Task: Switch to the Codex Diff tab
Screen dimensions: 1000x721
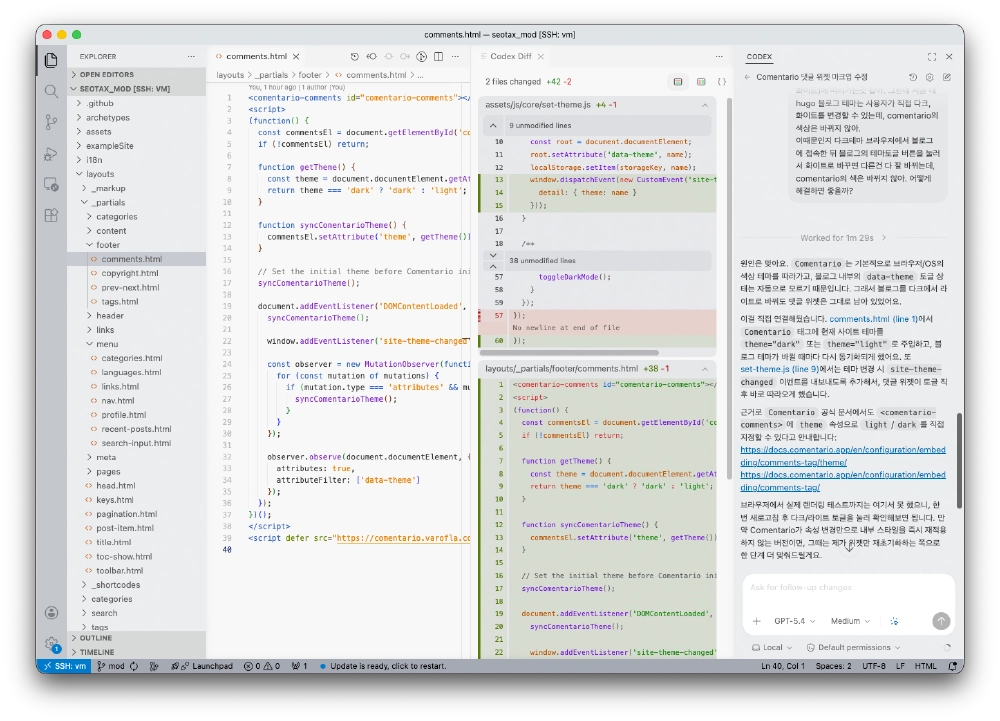Action: click(x=511, y=57)
